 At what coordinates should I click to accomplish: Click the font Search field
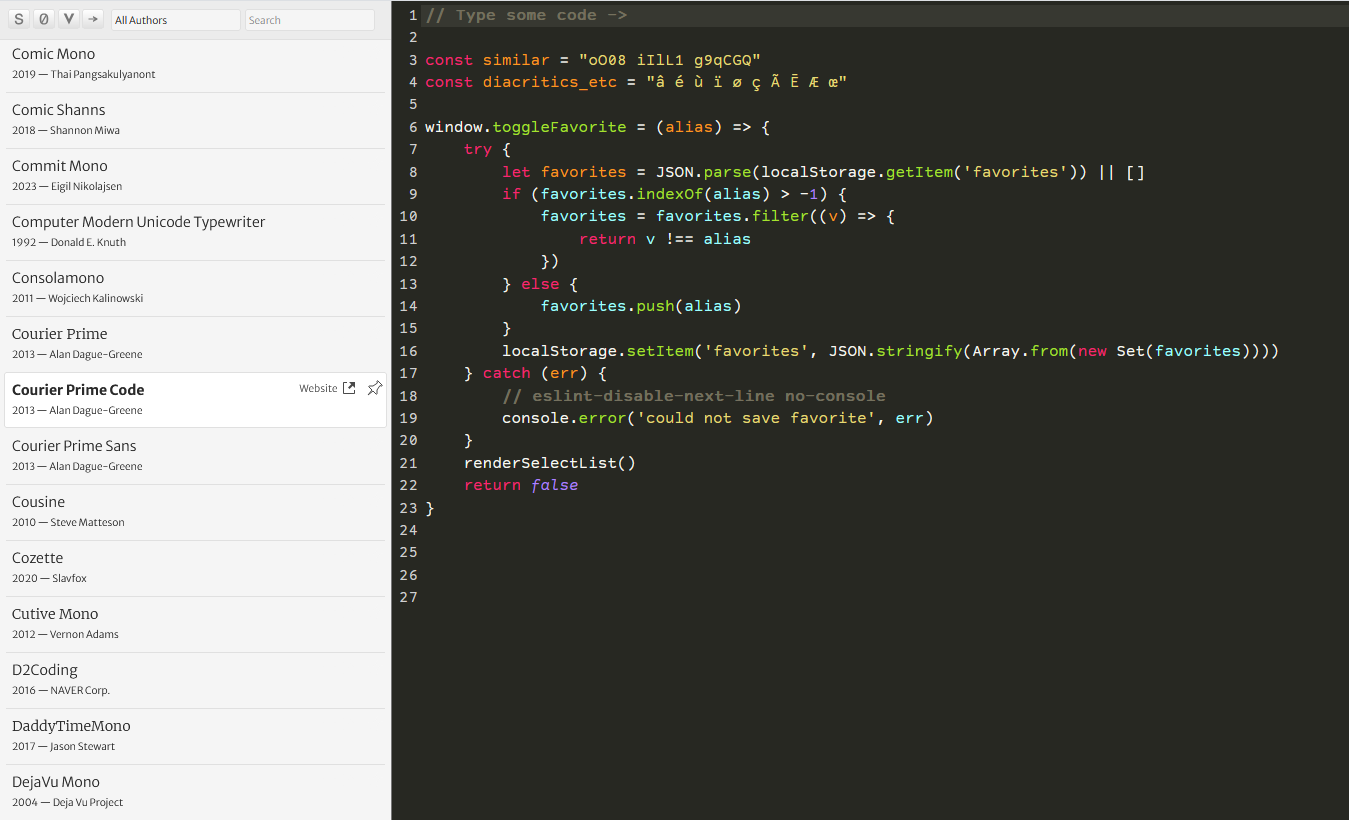click(309, 20)
